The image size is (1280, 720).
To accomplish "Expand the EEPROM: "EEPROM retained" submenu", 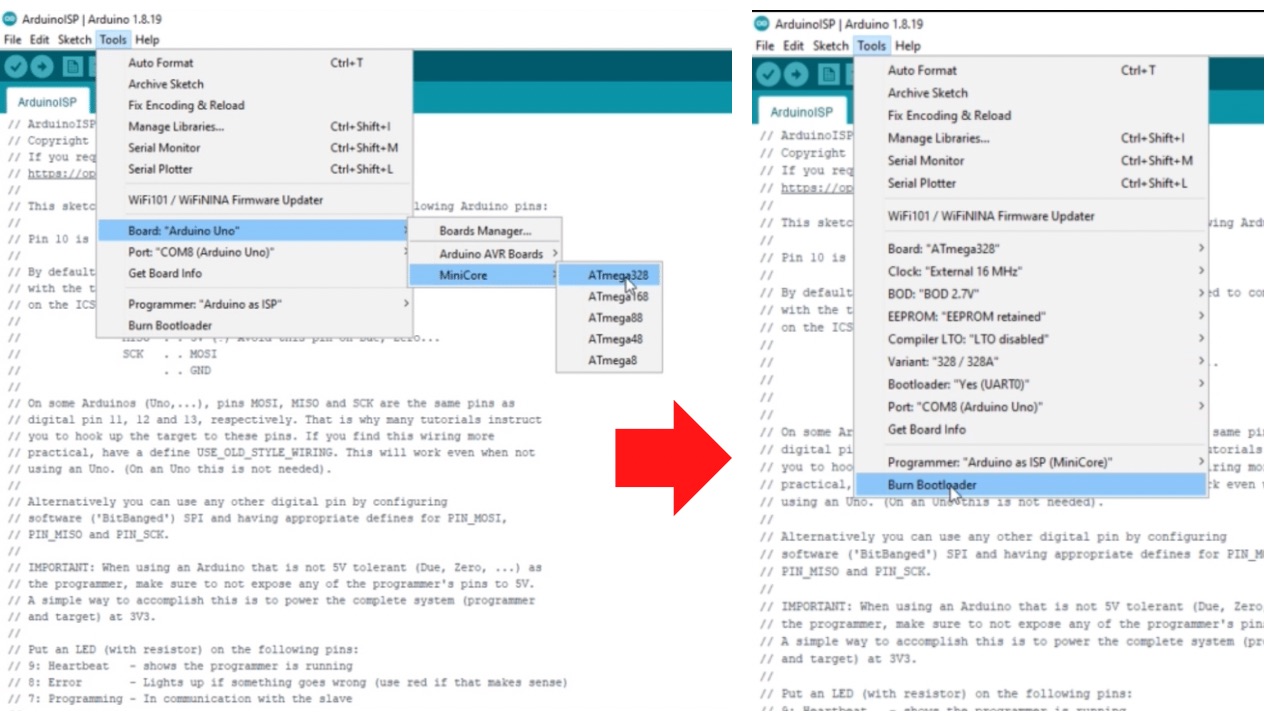I will 1031,316.
